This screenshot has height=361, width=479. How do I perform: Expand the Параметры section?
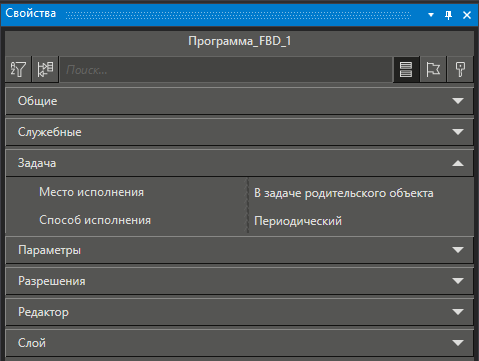239,250
